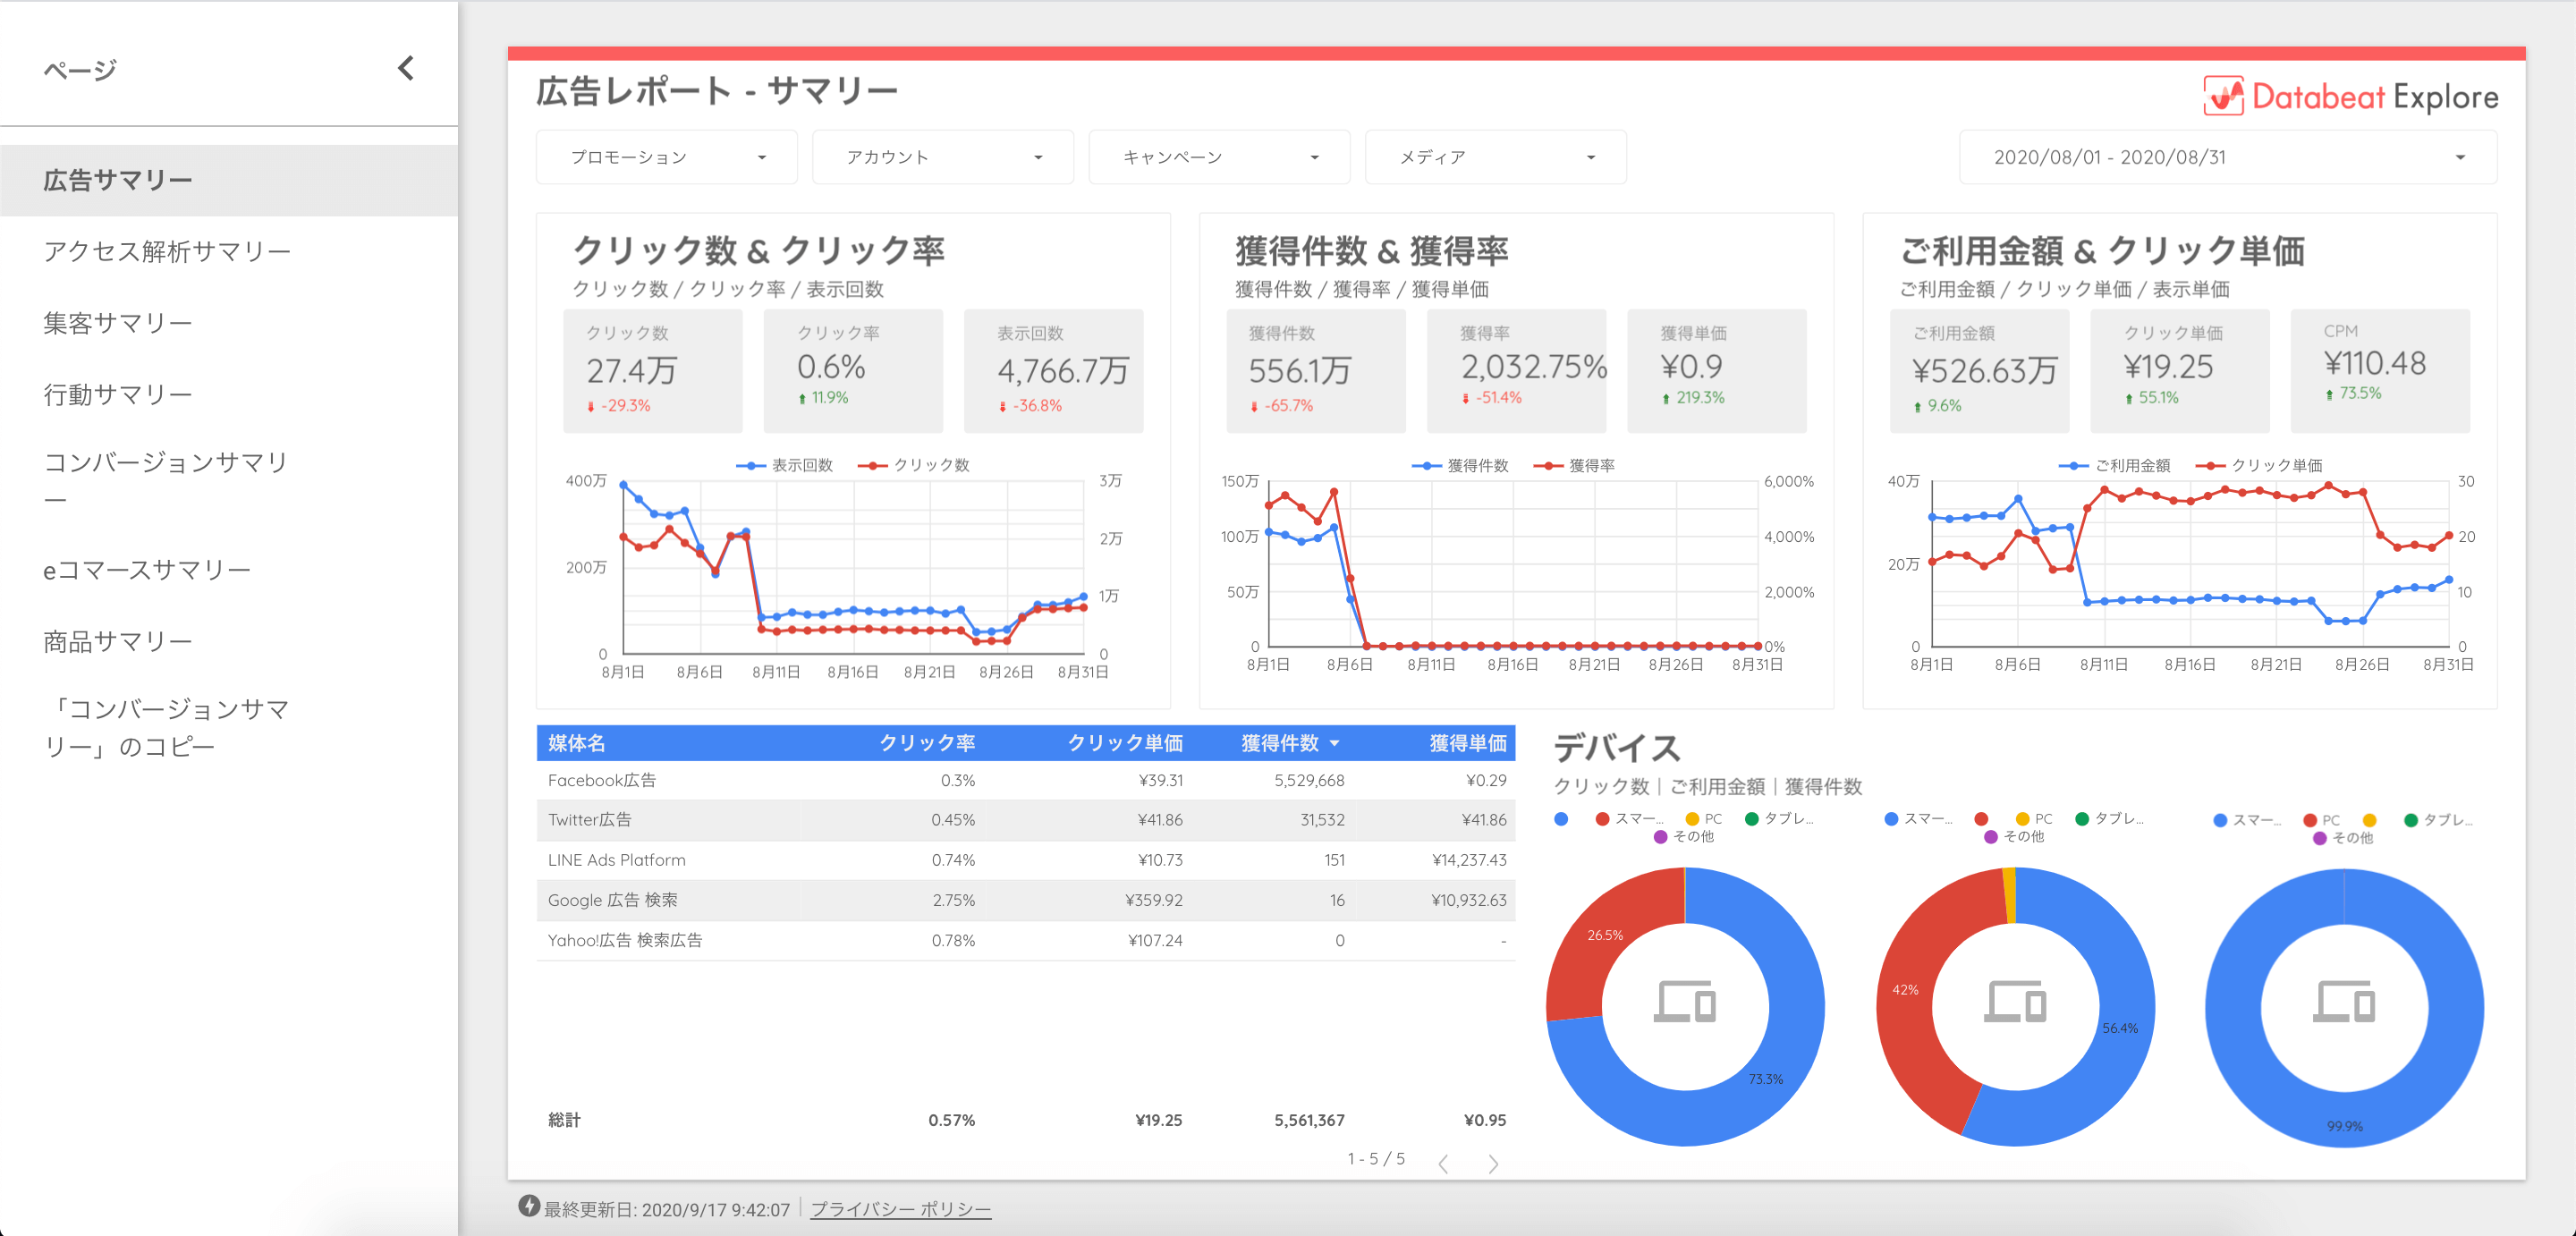Select the Facebook広告 table row
Image resolution: width=2576 pixels, height=1236 pixels.
pos(1026,780)
